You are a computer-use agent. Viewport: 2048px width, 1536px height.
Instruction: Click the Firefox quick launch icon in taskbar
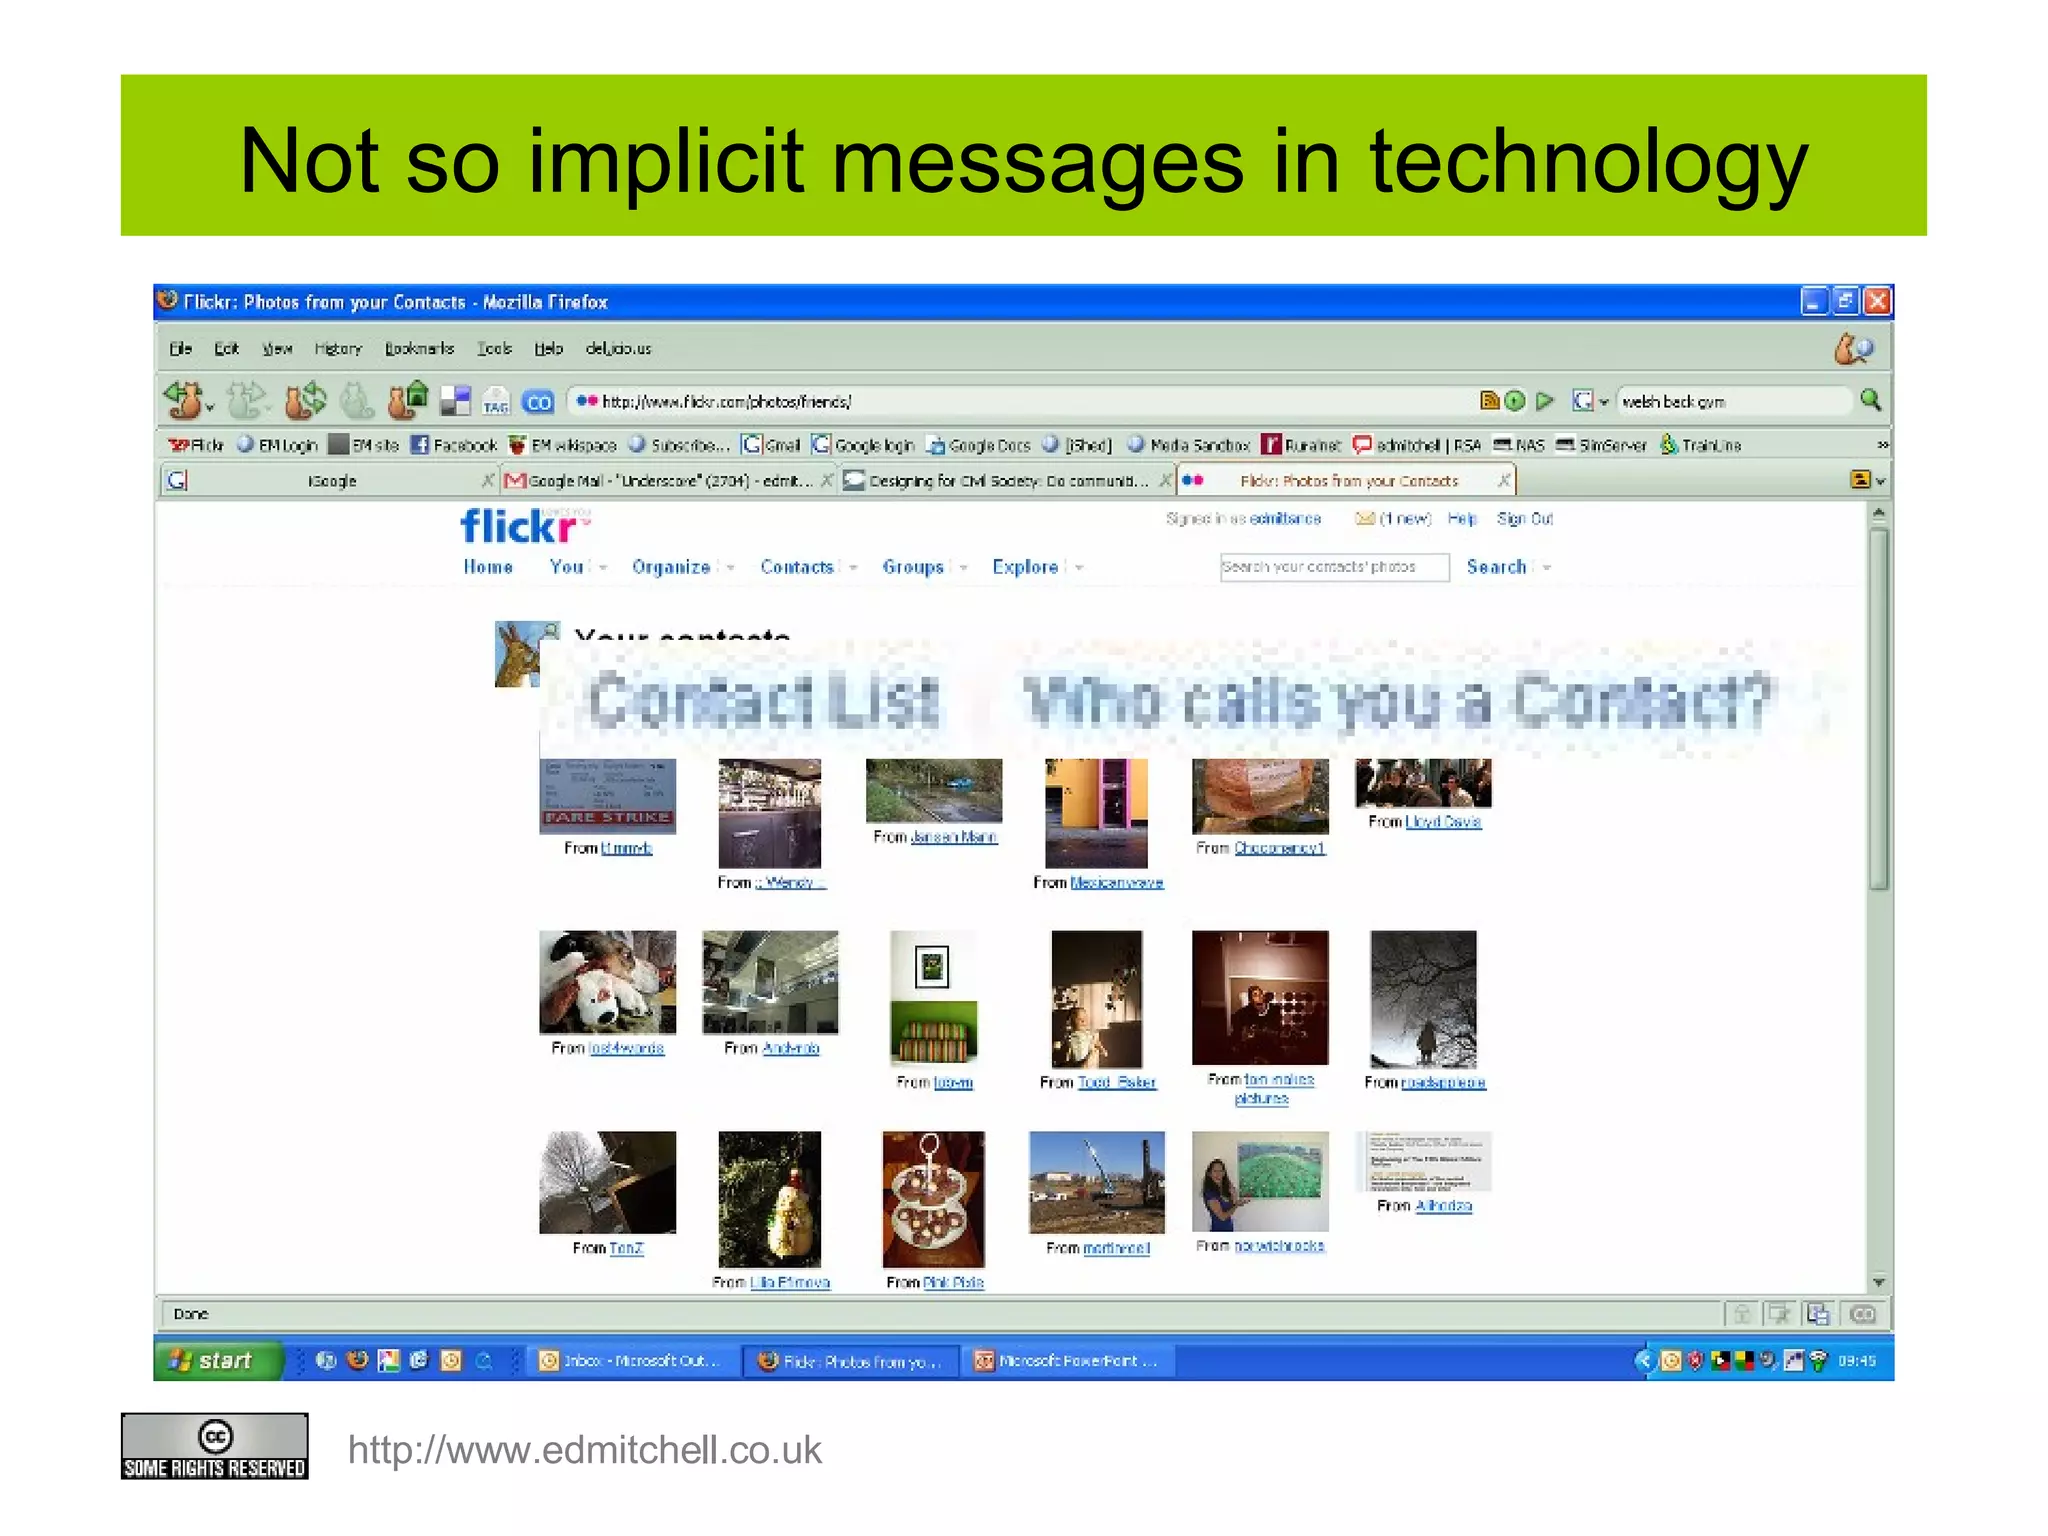click(x=357, y=1360)
